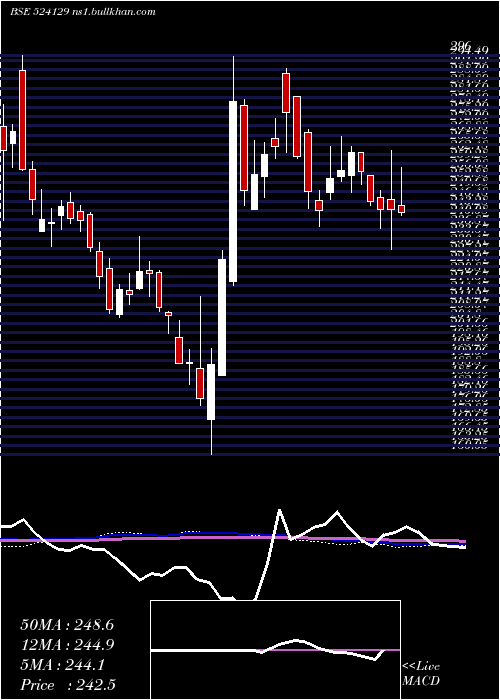This screenshot has height=700, width=500.
Task: Click the BSE 524129 ns1.bullkhan.com title text
Action: coord(83,12)
